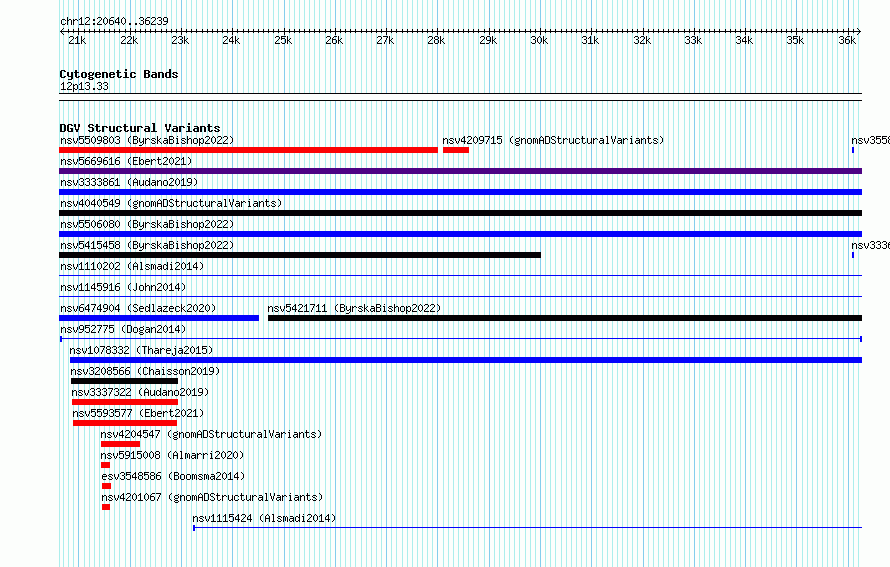Click the nsv5915008 (Almarri2020) label
The image size is (890, 567).
click(x=172, y=455)
